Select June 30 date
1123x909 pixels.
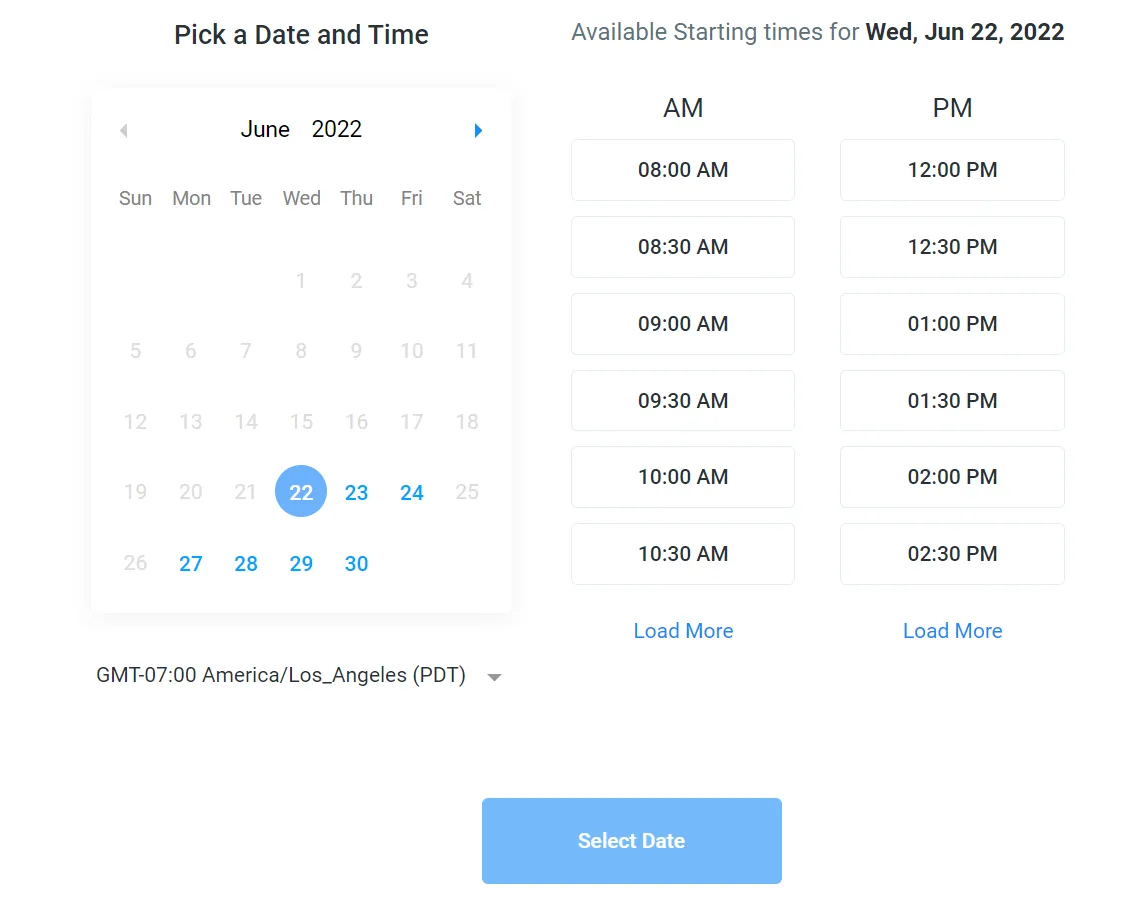[356, 563]
